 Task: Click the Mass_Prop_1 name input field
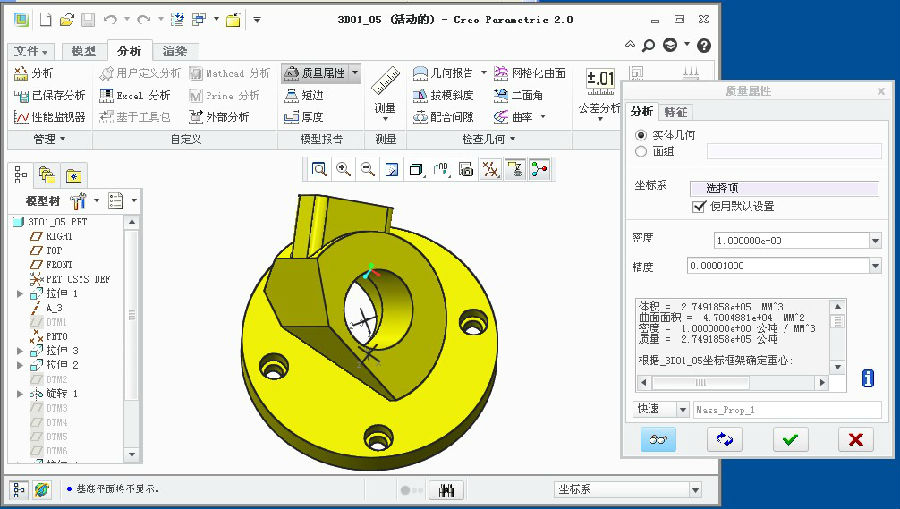pos(787,410)
